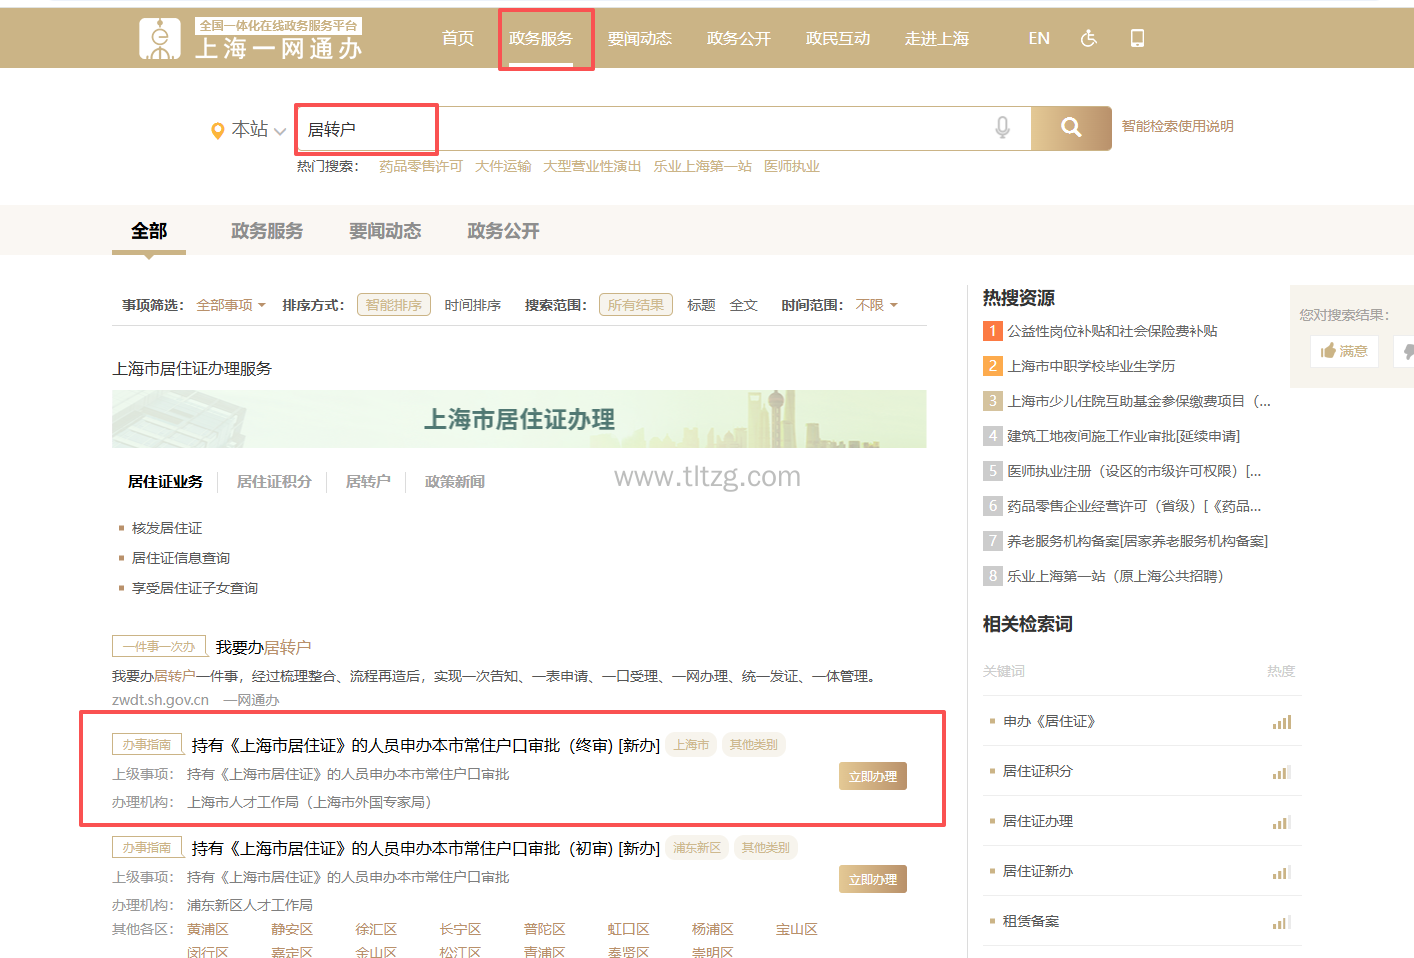
Task: Select 全文 search scope option
Action: 743,305
